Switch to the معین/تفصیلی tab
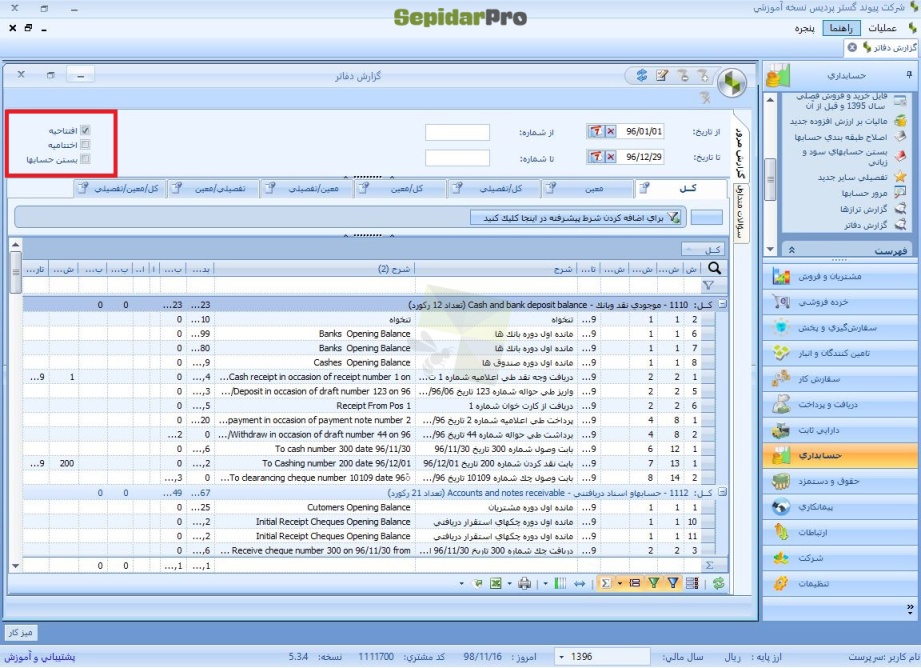The image size is (921, 668). (307, 189)
